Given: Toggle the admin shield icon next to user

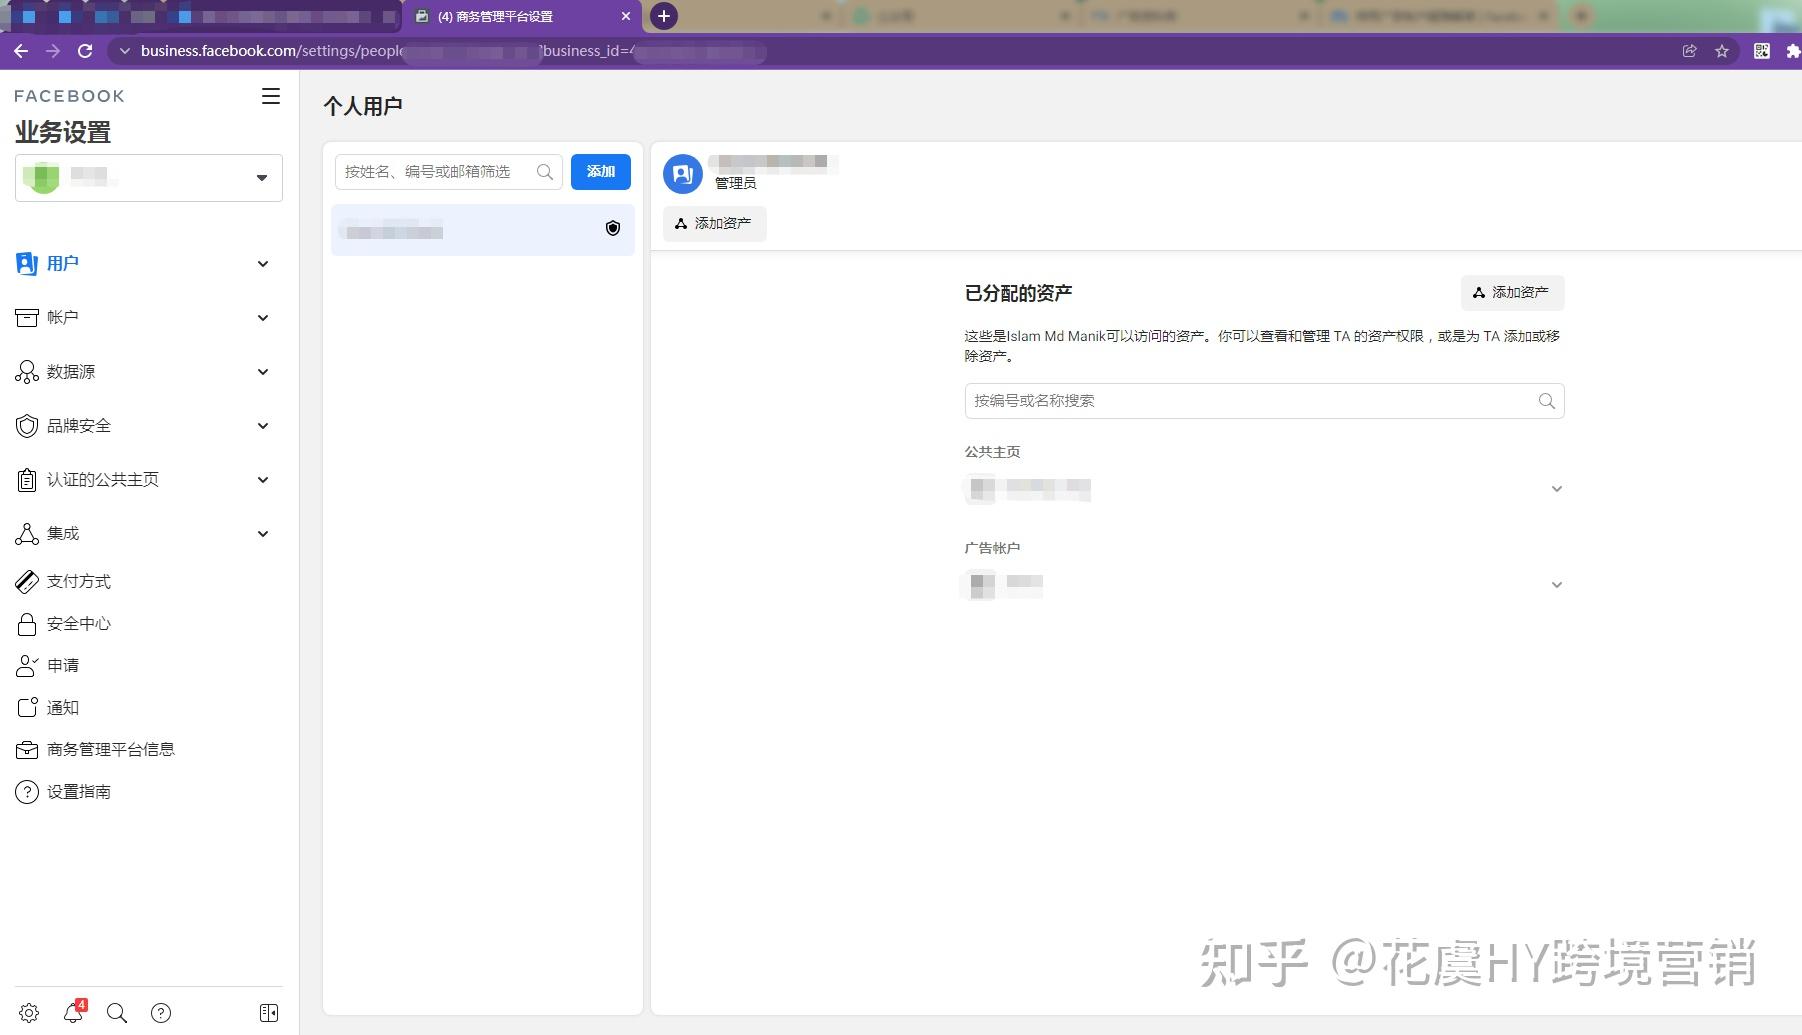Looking at the screenshot, I should 613,228.
